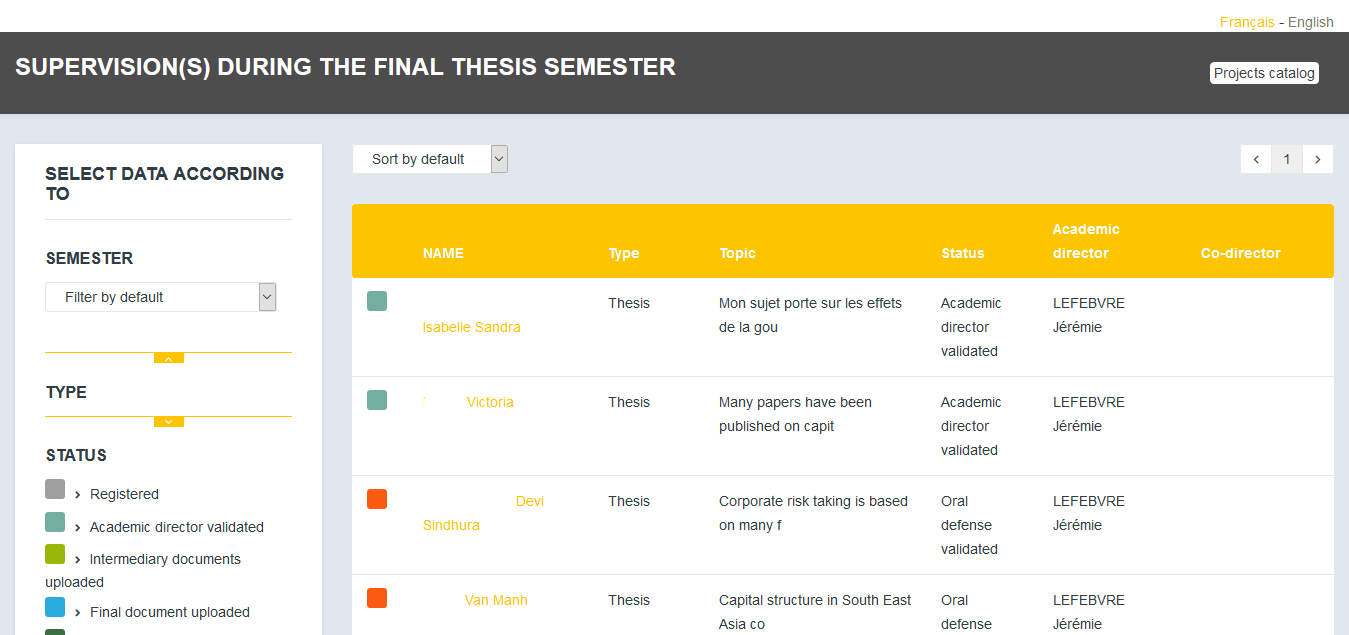Click orange status square beside Devi Sindhura
The image size is (1349, 635).
click(377, 499)
